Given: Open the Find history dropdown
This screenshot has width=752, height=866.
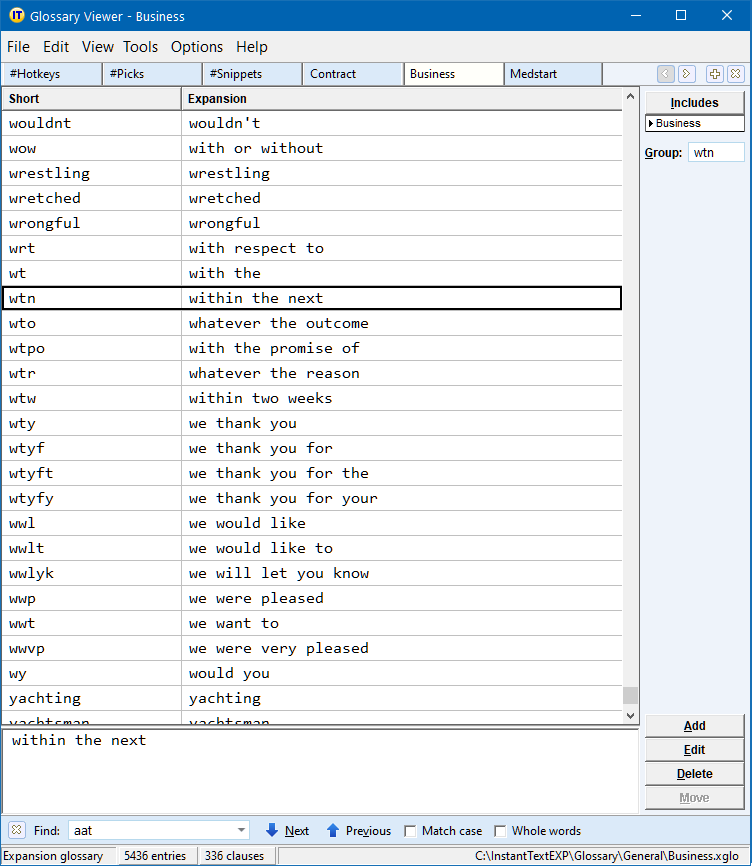Looking at the screenshot, I should click(241, 830).
